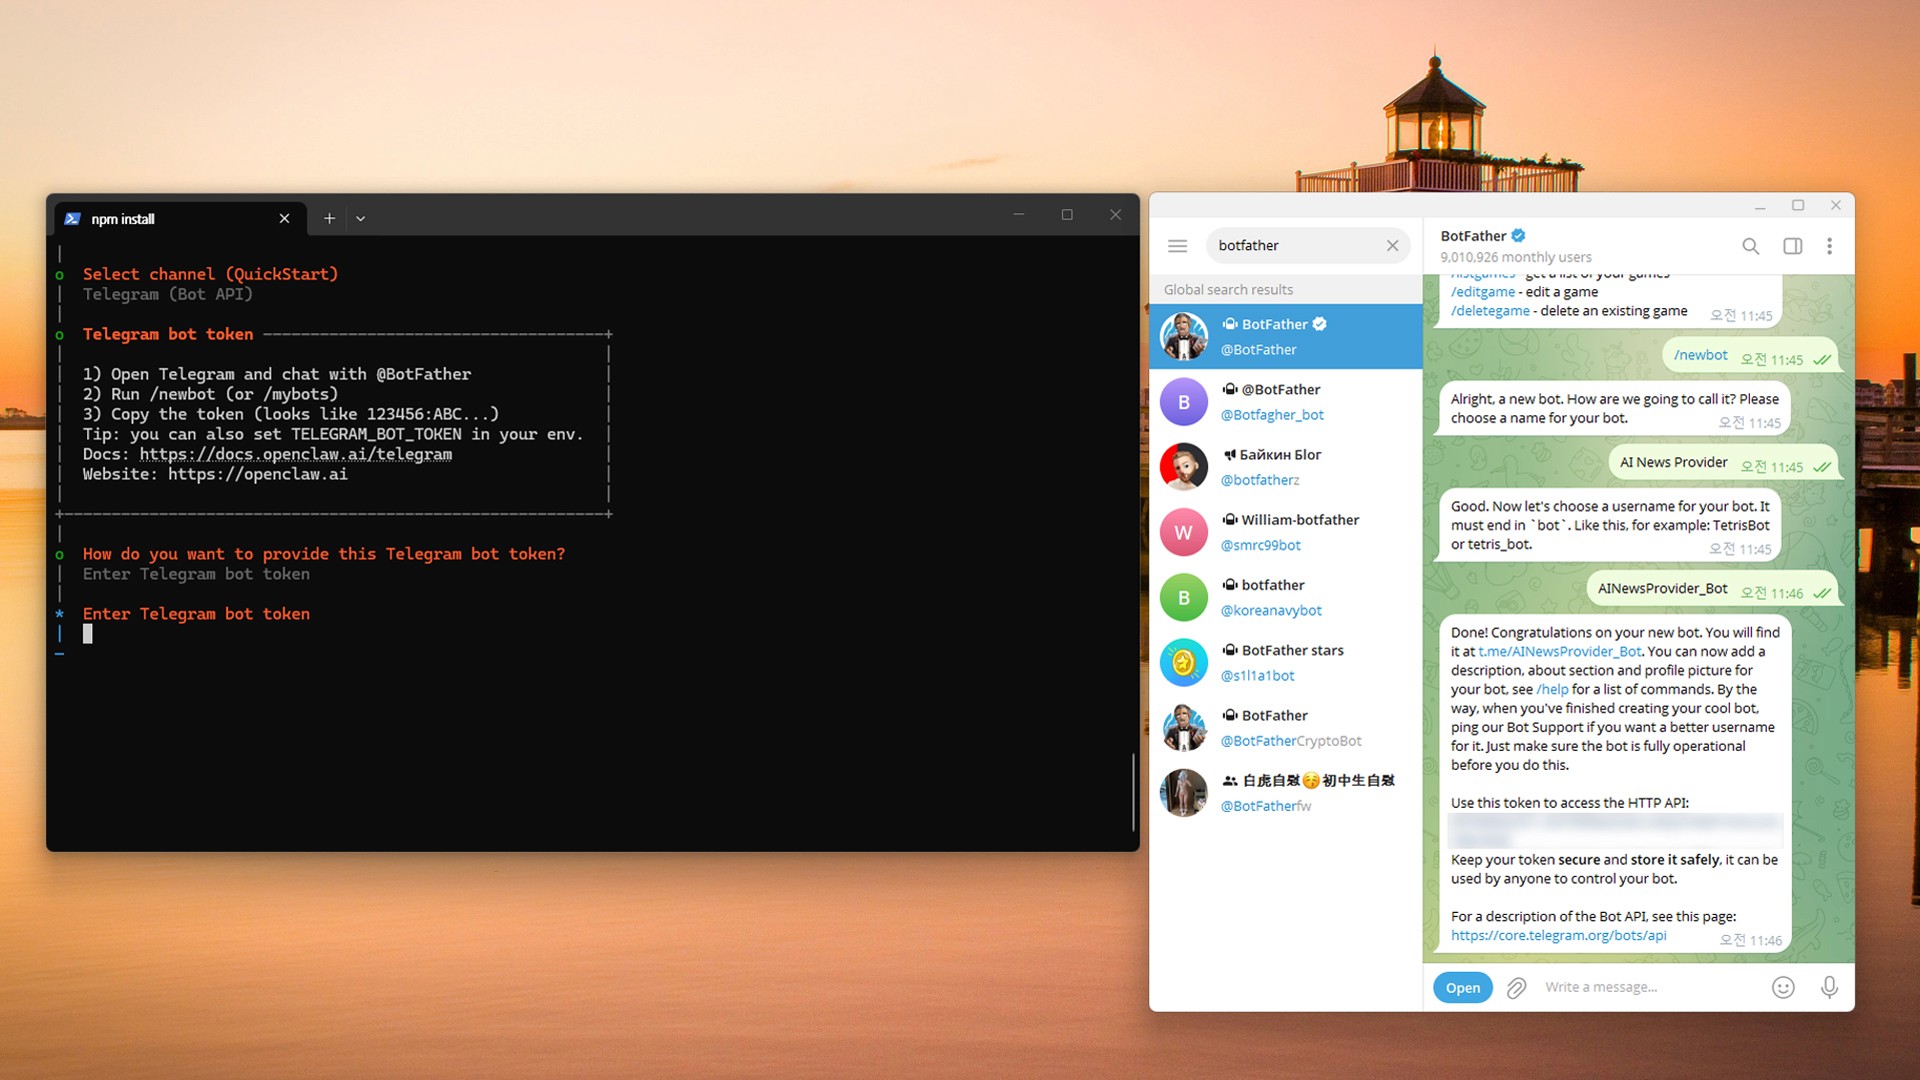Open the chat three-dot more menu
The image size is (1920, 1080).
tap(1829, 246)
